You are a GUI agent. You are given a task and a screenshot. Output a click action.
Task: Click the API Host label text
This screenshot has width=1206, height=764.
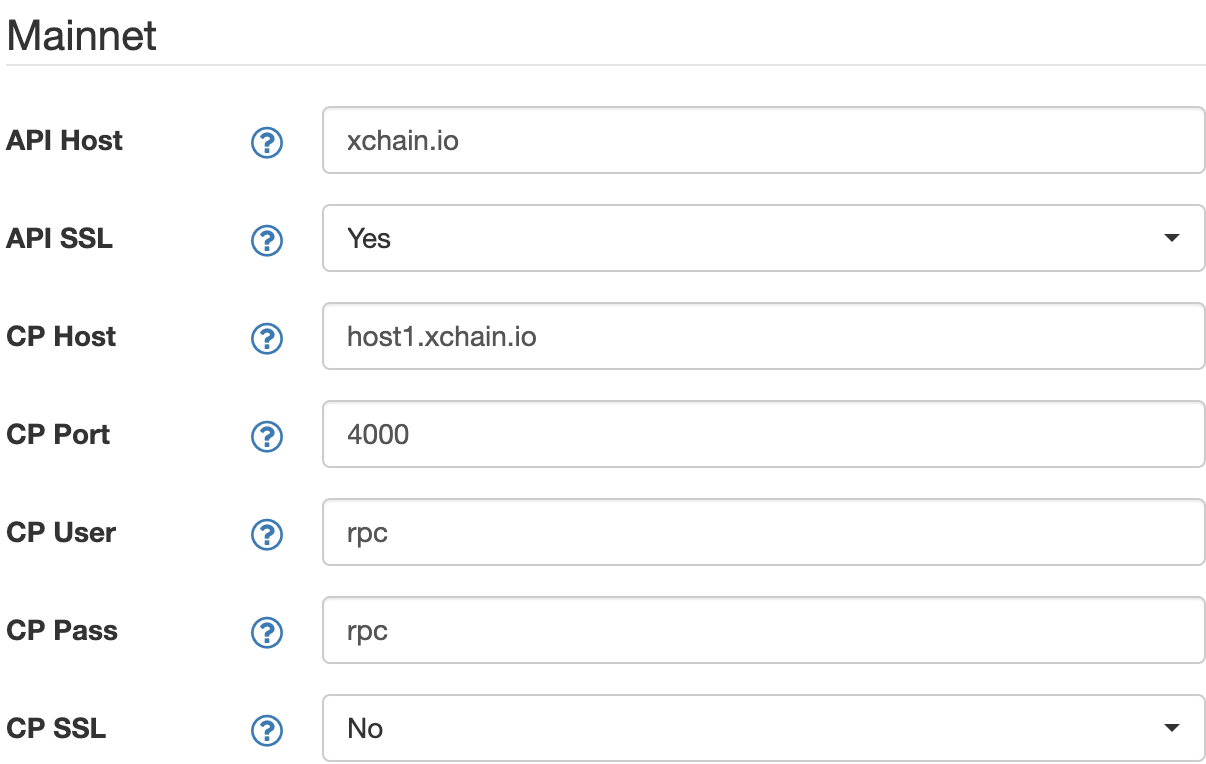click(x=64, y=141)
